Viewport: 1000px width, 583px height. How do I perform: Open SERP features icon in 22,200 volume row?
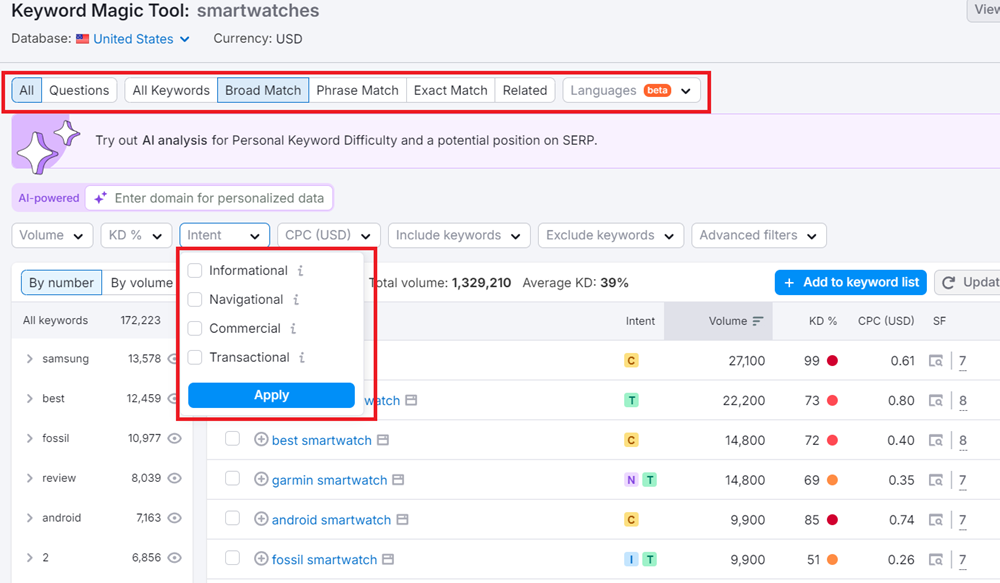click(x=936, y=401)
